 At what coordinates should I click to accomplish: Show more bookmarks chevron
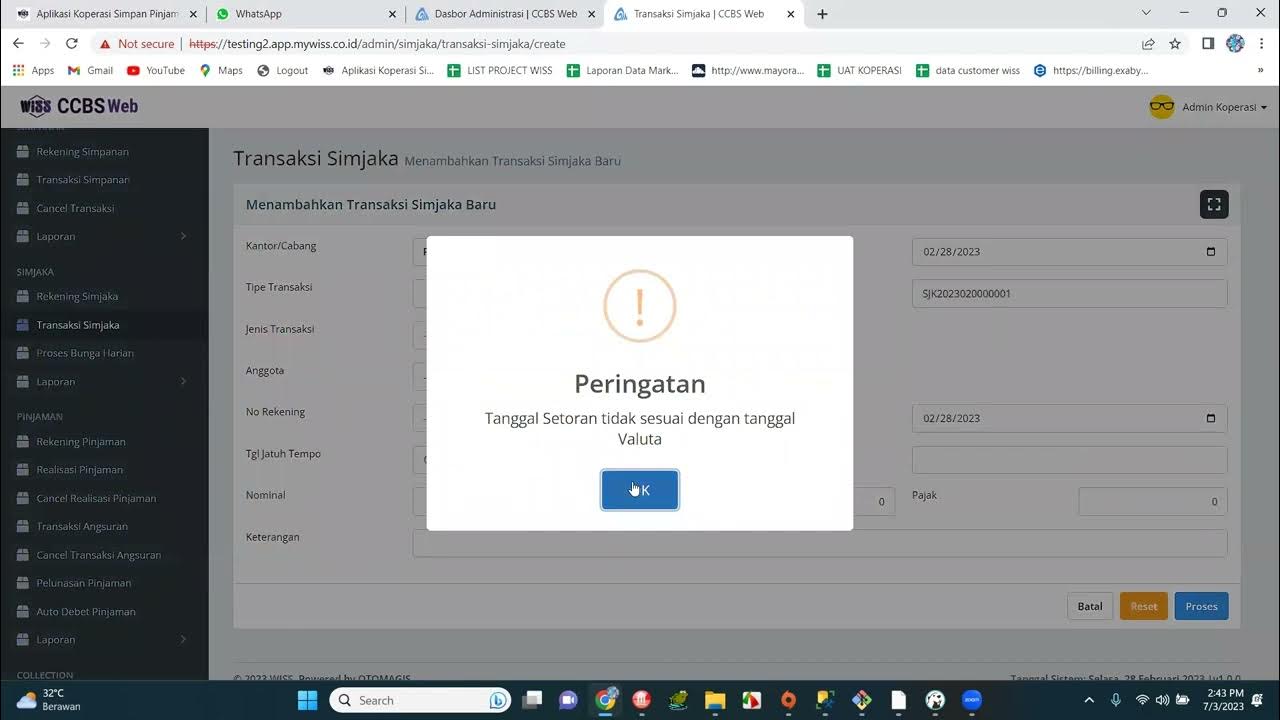click(x=1260, y=71)
